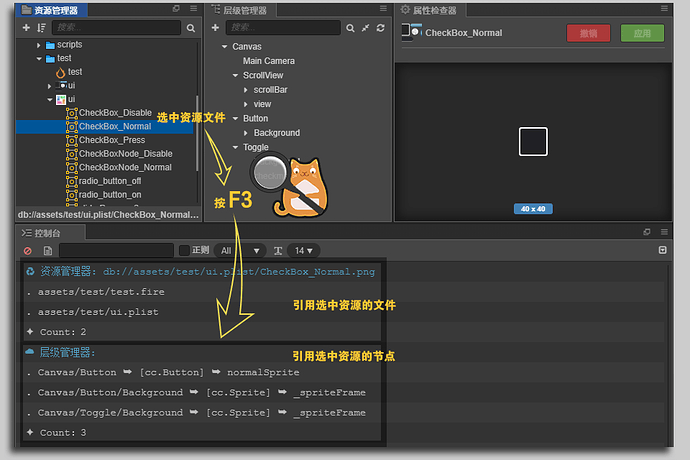Click the red revert button

(588, 33)
